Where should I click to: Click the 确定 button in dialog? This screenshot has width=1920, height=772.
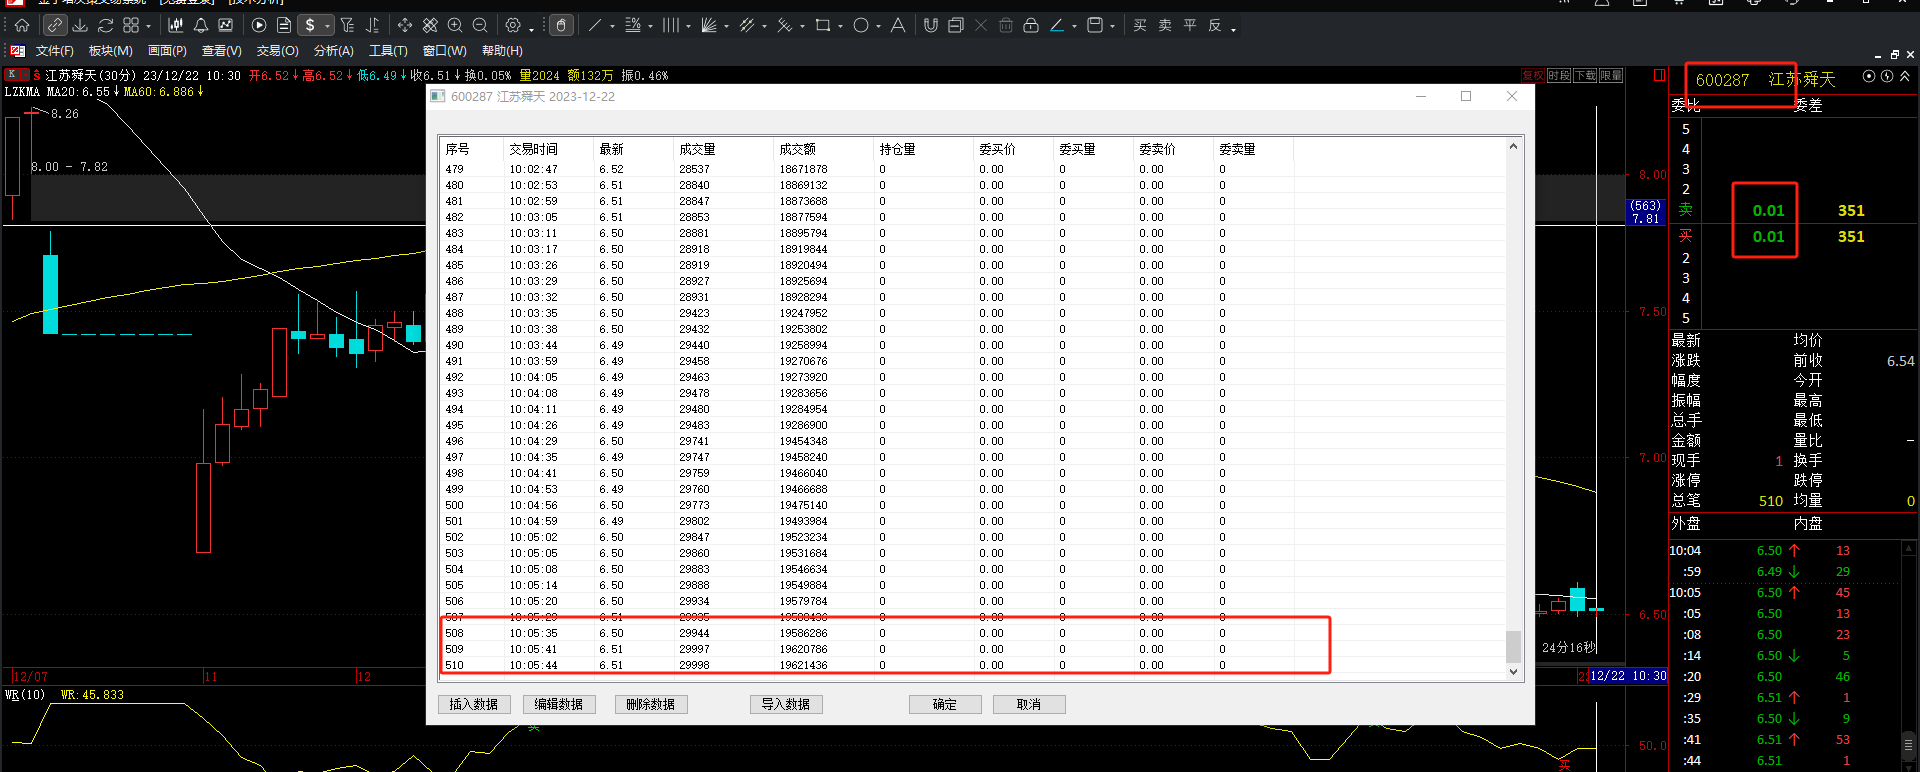click(x=945, y=704)
